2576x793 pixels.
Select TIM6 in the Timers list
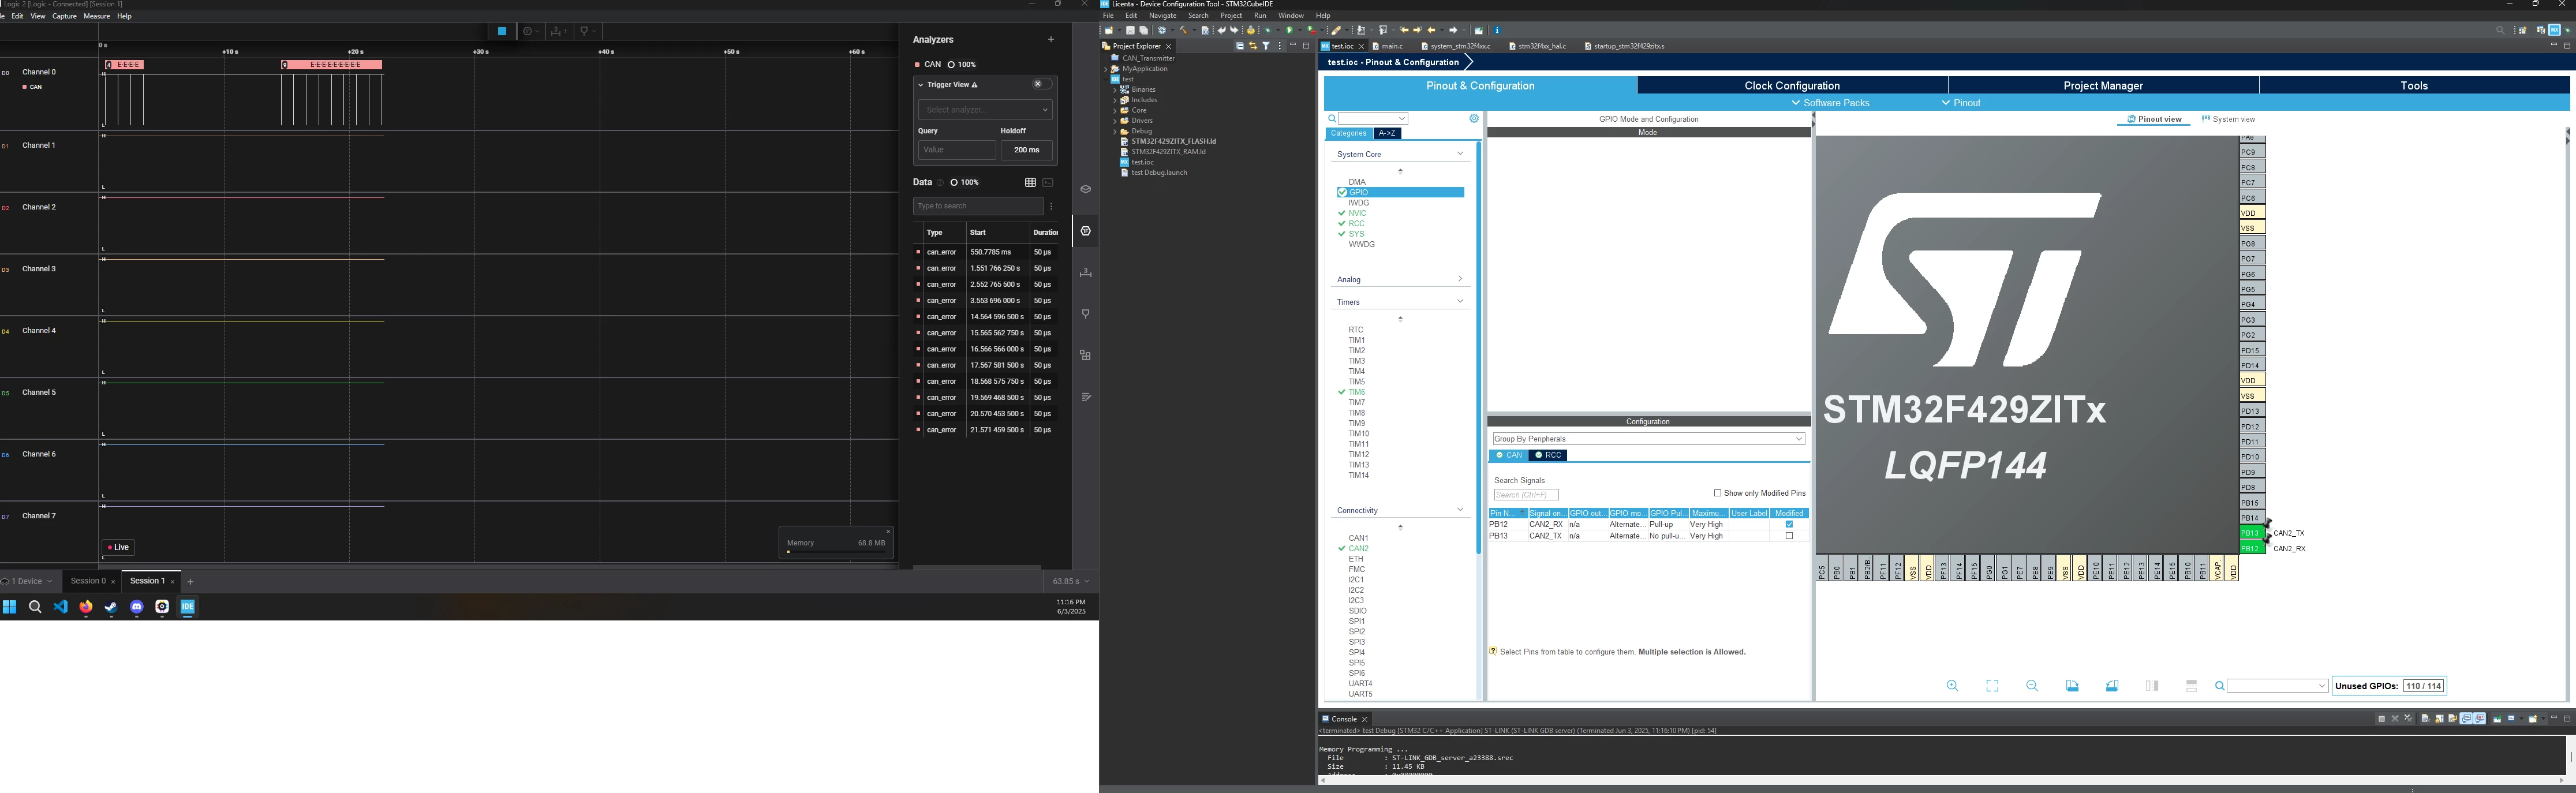[1356, 392]
